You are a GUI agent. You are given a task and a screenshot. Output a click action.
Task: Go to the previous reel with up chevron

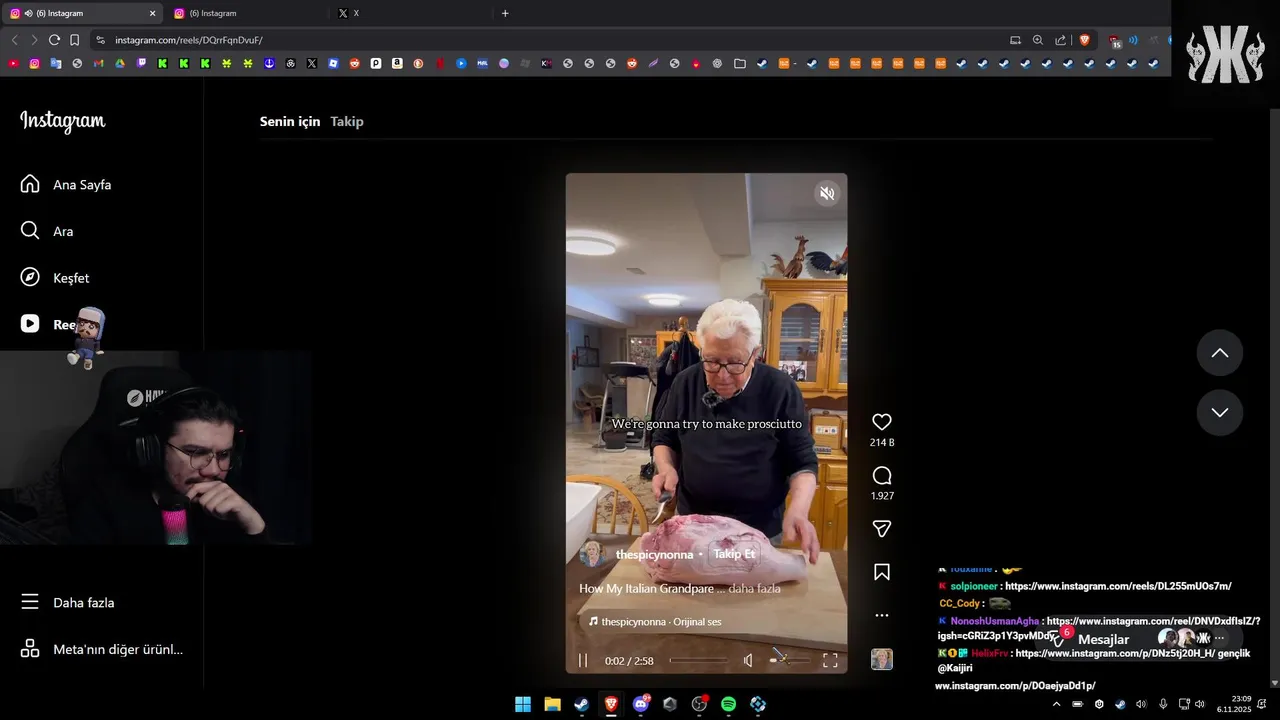click(x=1220, y=353)
